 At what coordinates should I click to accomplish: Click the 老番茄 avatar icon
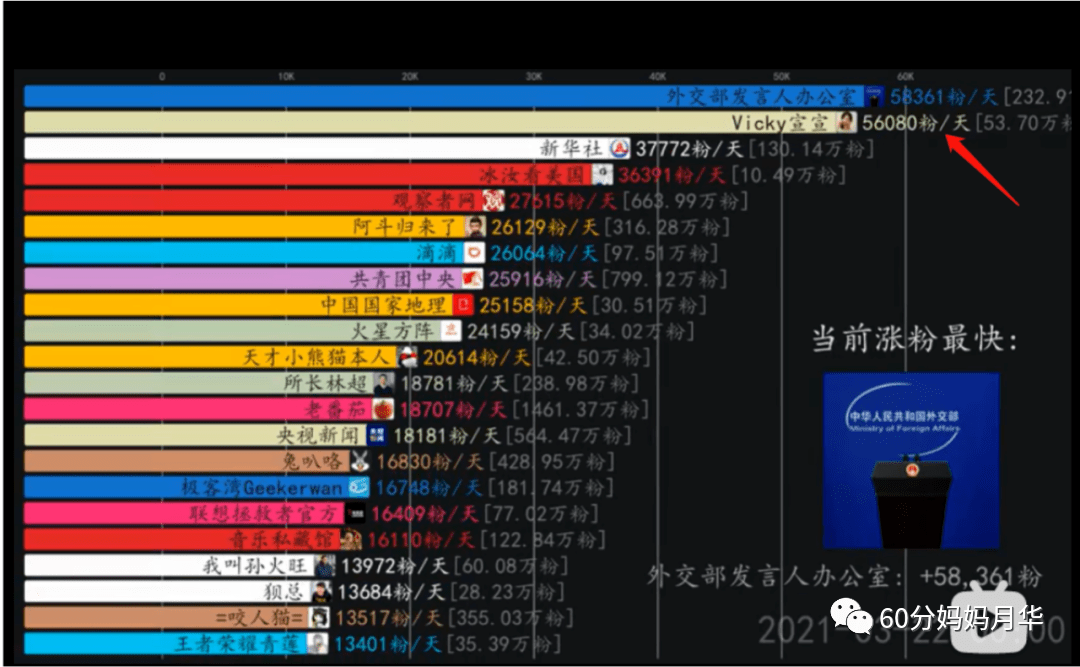[382, 409]
